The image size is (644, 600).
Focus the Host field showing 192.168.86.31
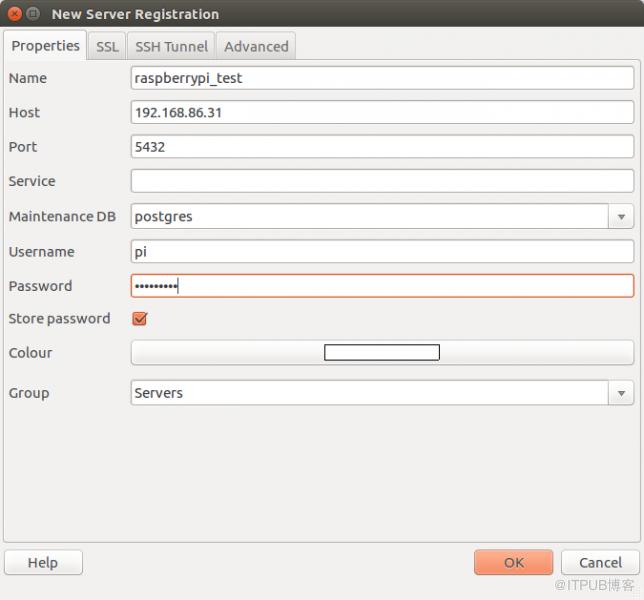point(382,112)
